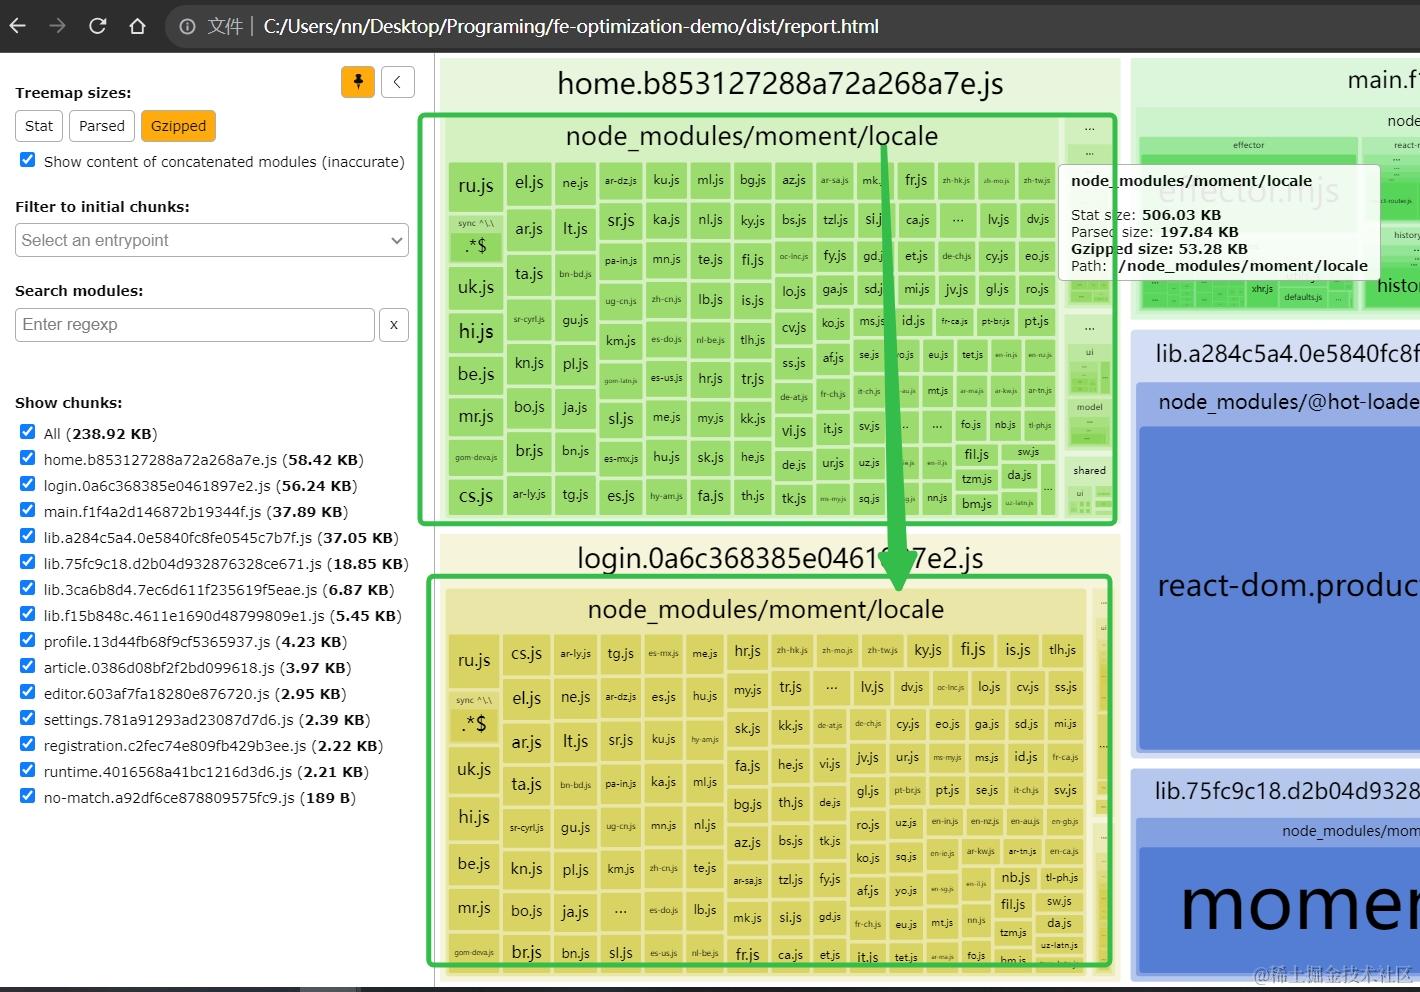Open the Select an entrypoint dropdown
1420x992 pixels.
[212, 240]
